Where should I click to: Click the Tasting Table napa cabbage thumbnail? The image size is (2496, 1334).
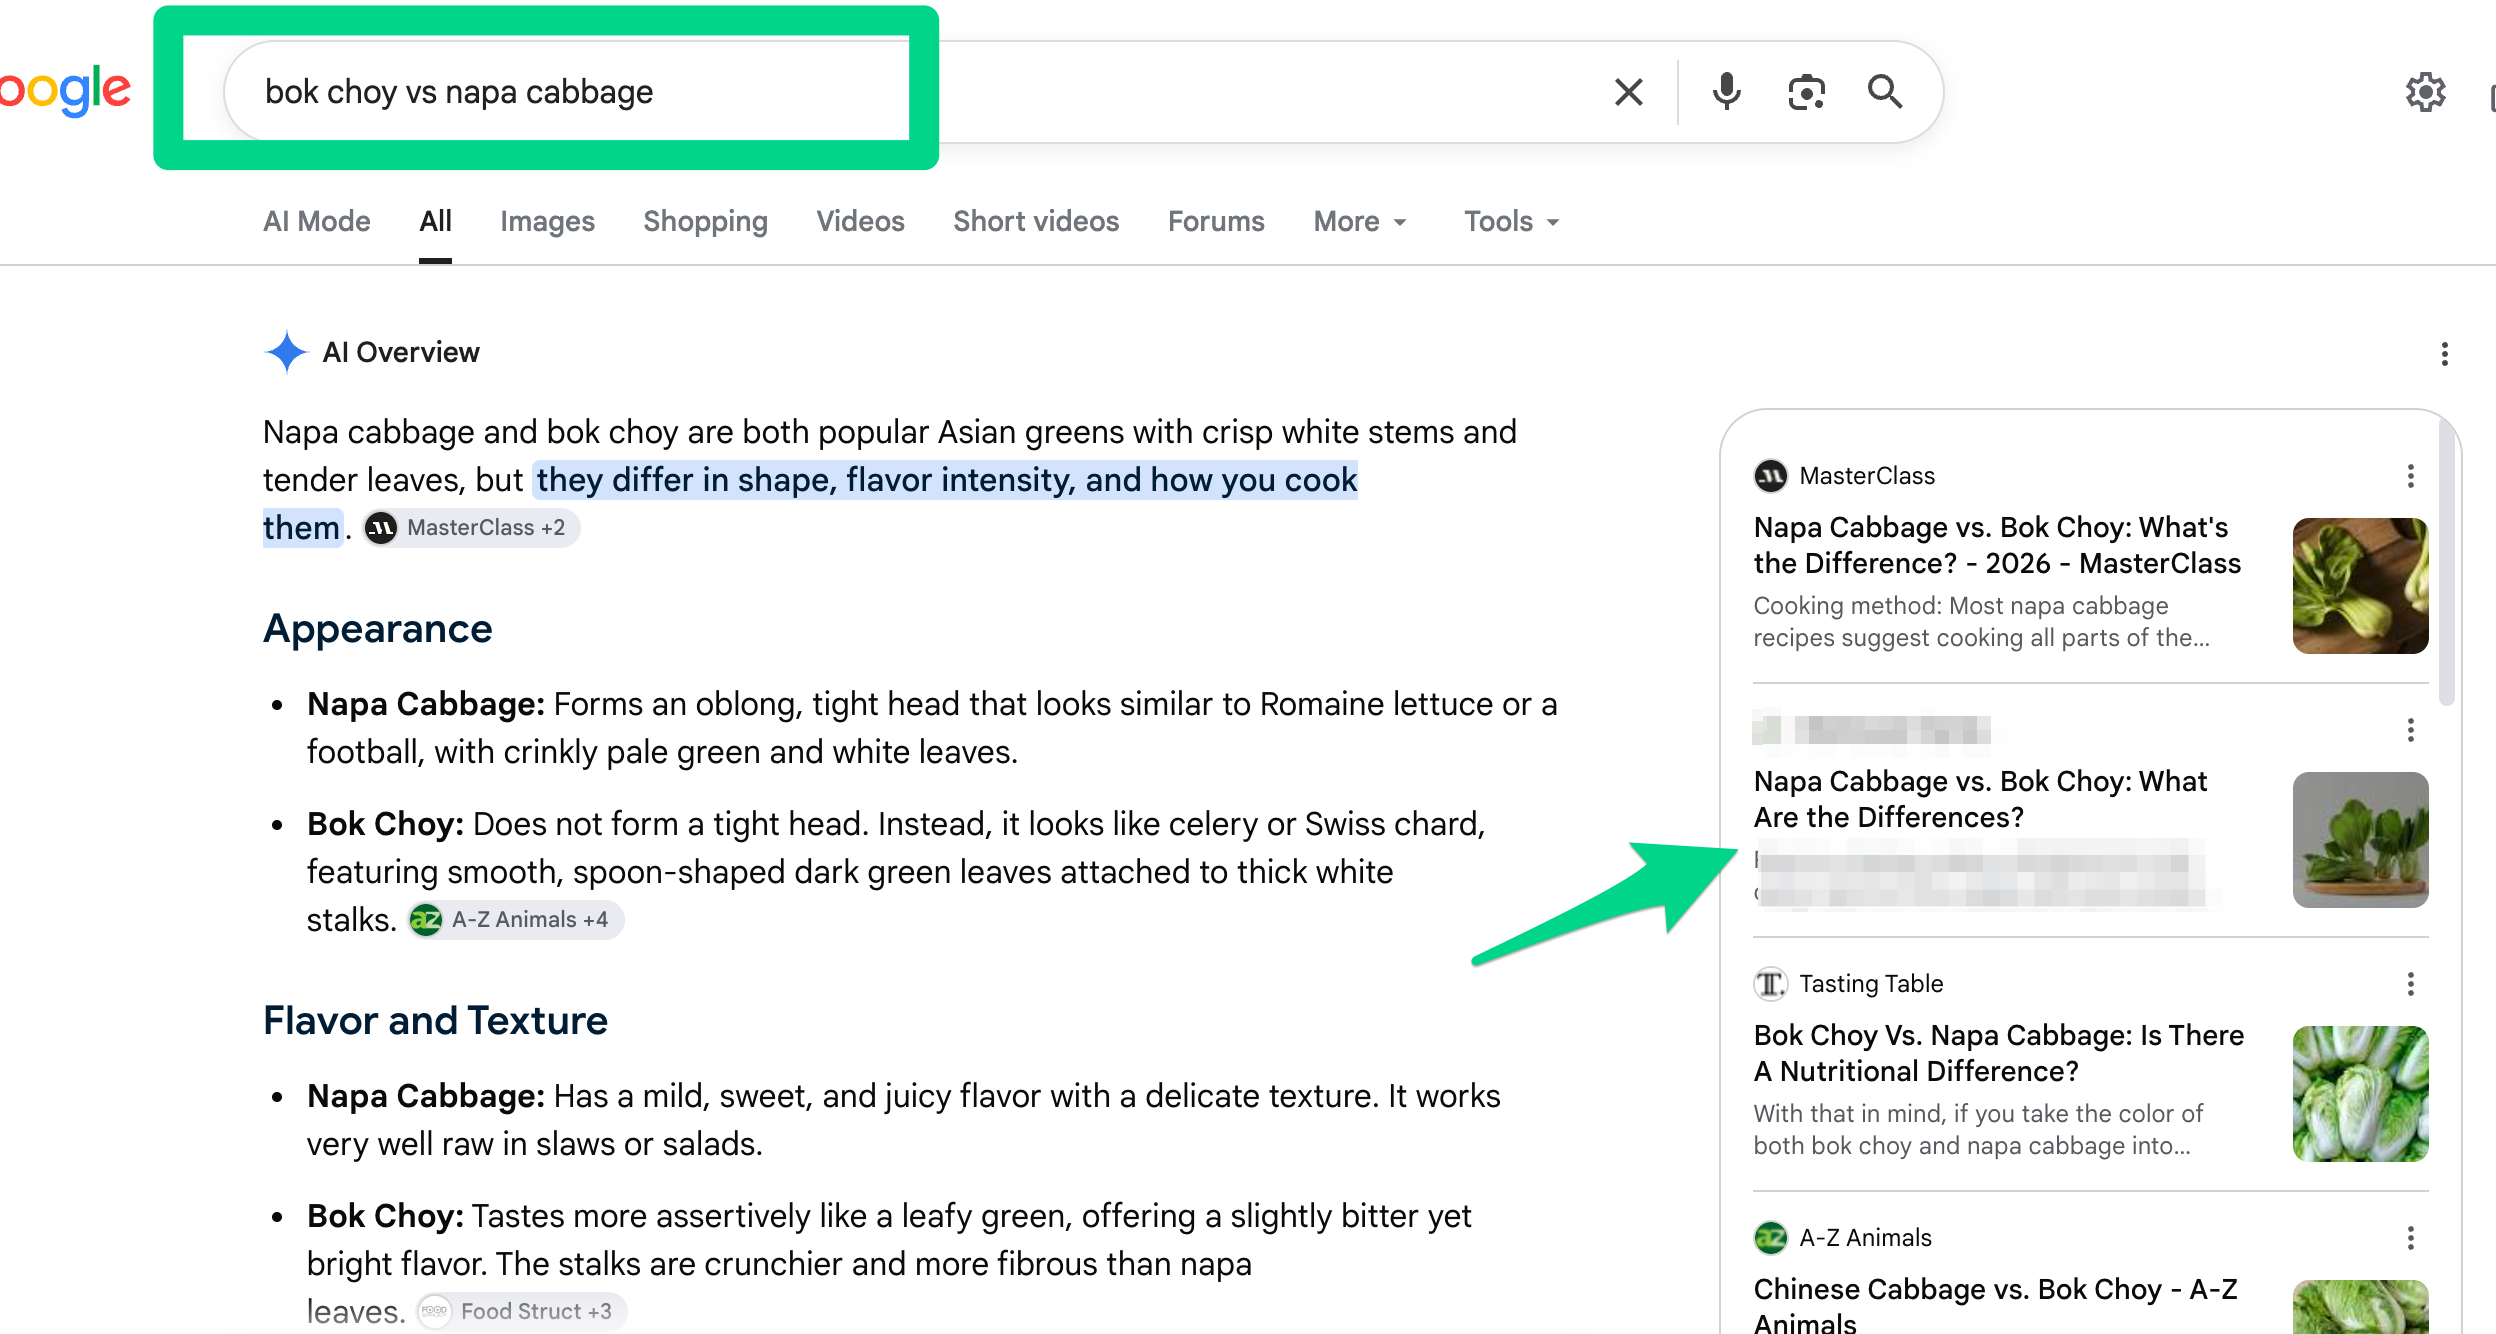click(2360, 1094)
